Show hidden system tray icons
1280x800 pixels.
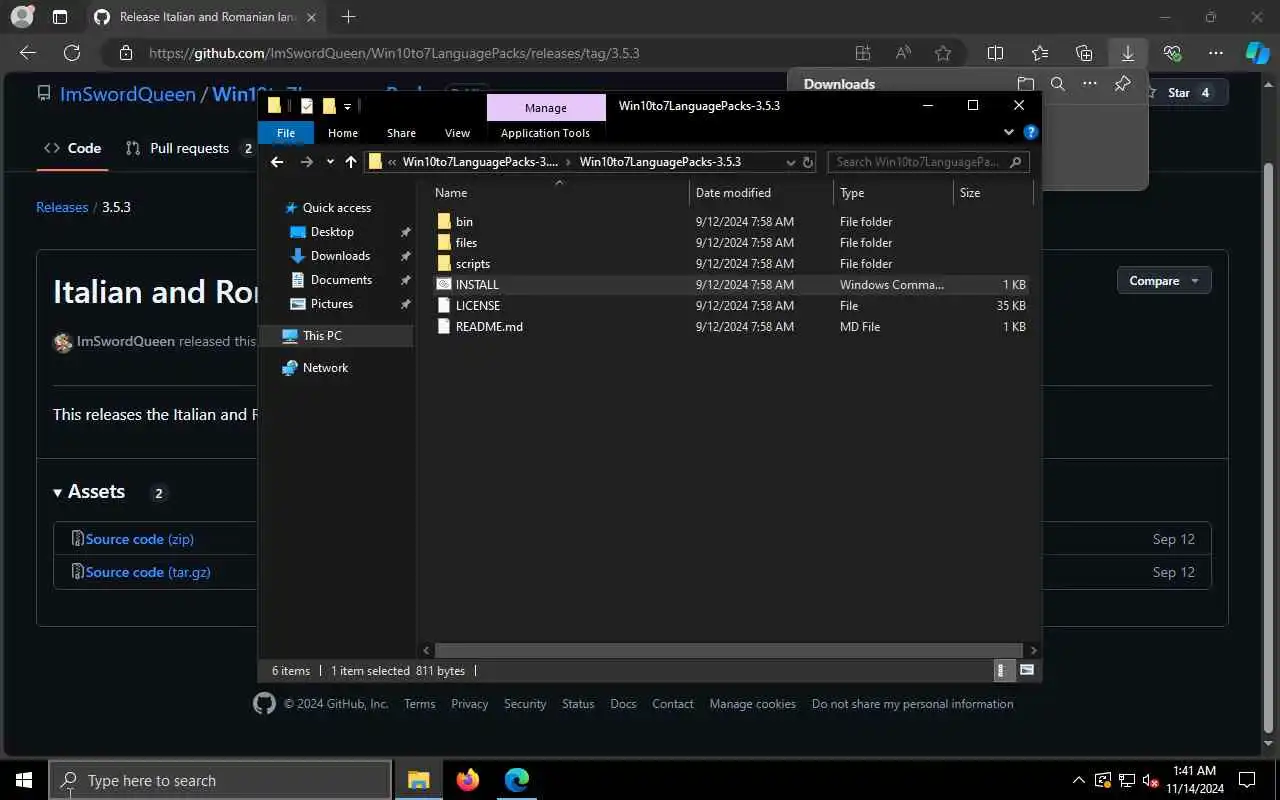1078,780
